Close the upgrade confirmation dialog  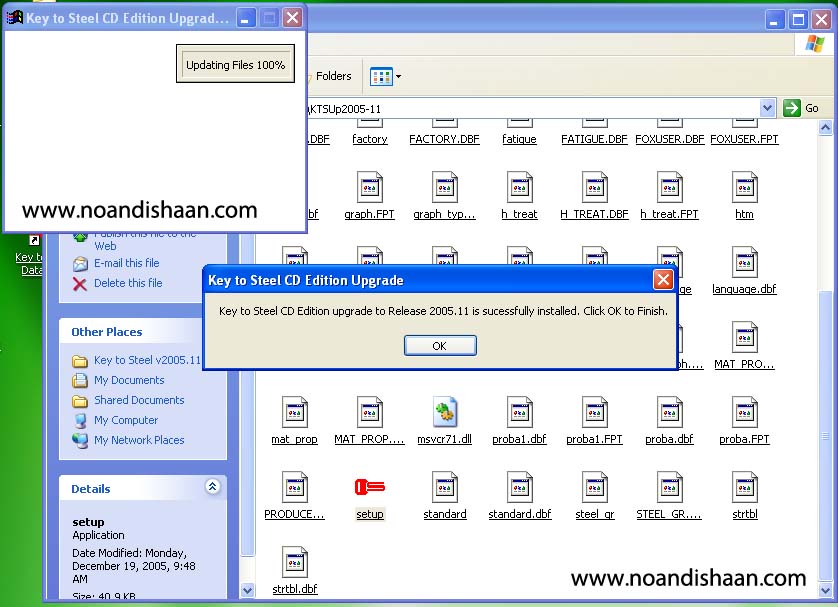click(662, 280)
